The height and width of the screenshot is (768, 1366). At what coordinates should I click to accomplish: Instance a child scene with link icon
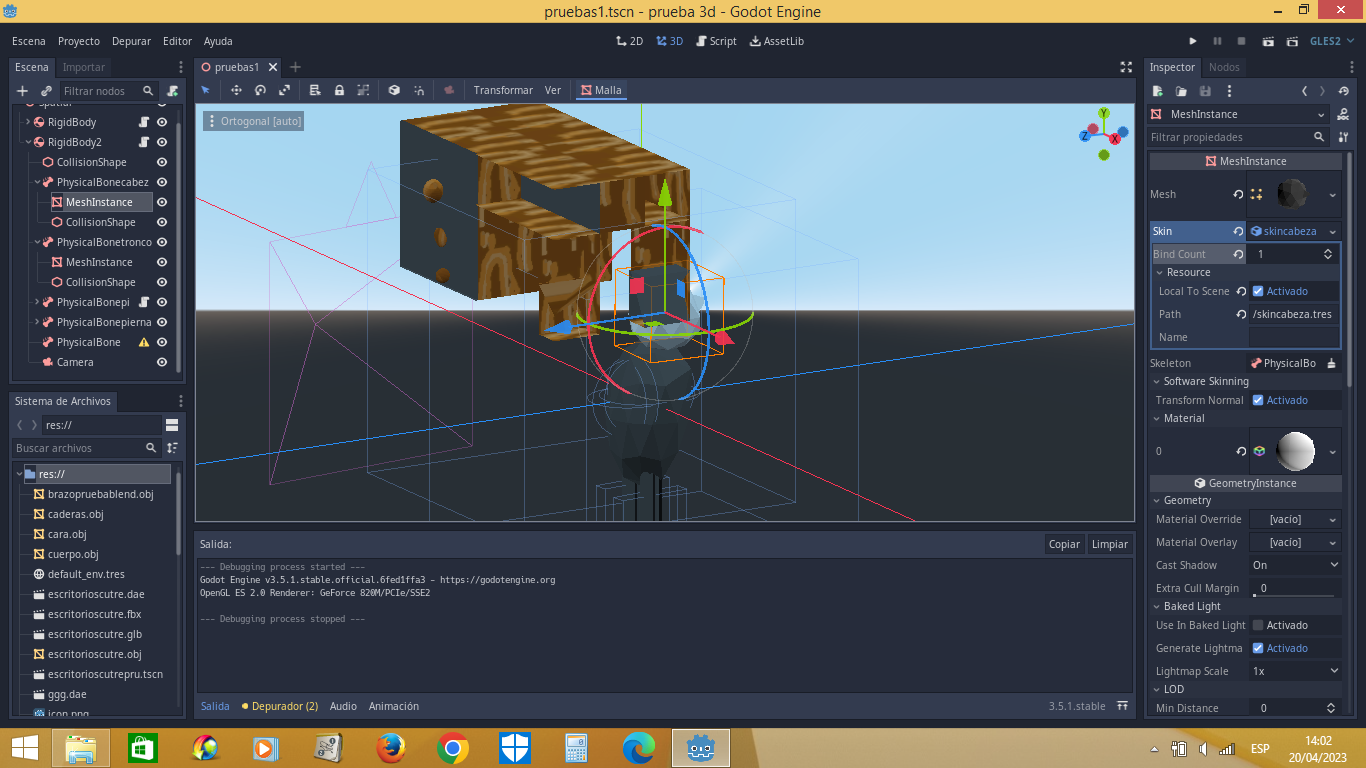(x=46, y=91)
